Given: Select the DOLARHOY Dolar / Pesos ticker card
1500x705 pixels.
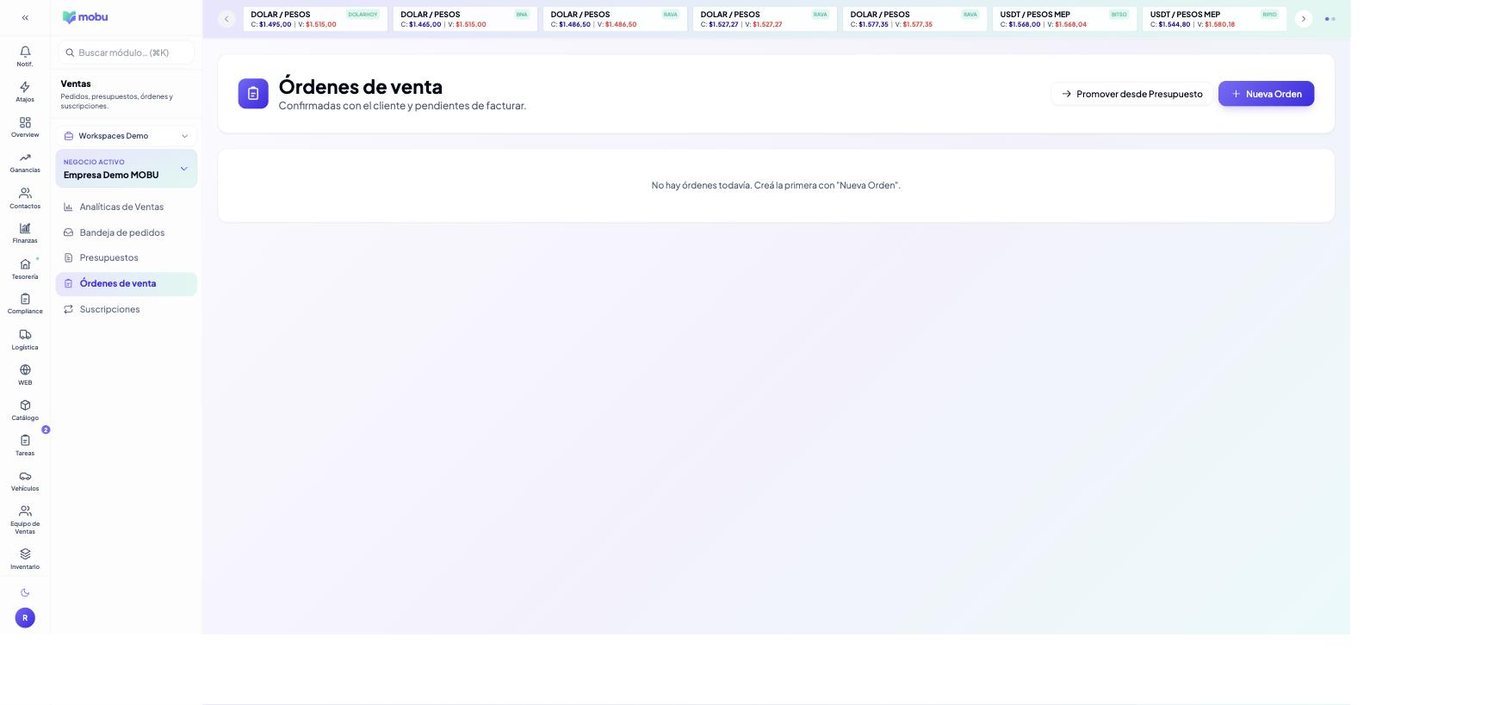Looking at the screenshot, I should click(x=315, y=19).
